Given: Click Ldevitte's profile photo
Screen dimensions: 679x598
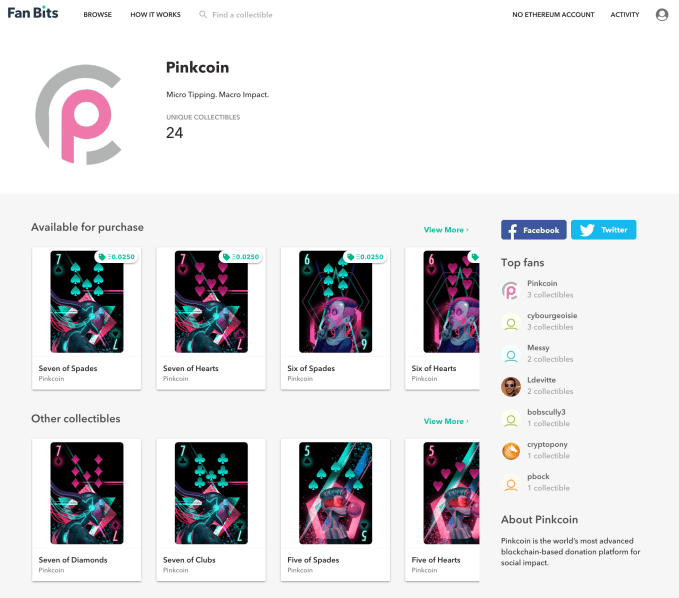Looking at the screenshot, I should pyautogui.click(x=511, y=386).
